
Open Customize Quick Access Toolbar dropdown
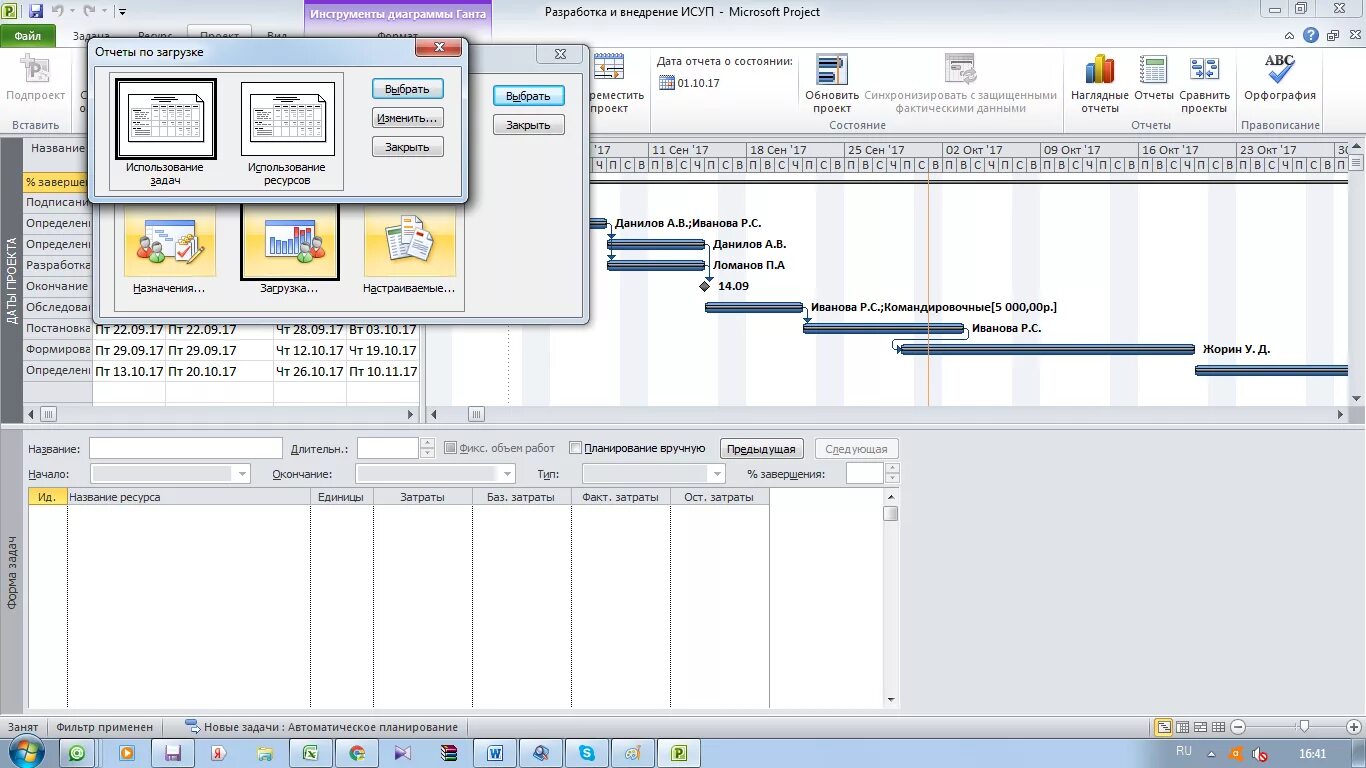(x=122, y=12)
